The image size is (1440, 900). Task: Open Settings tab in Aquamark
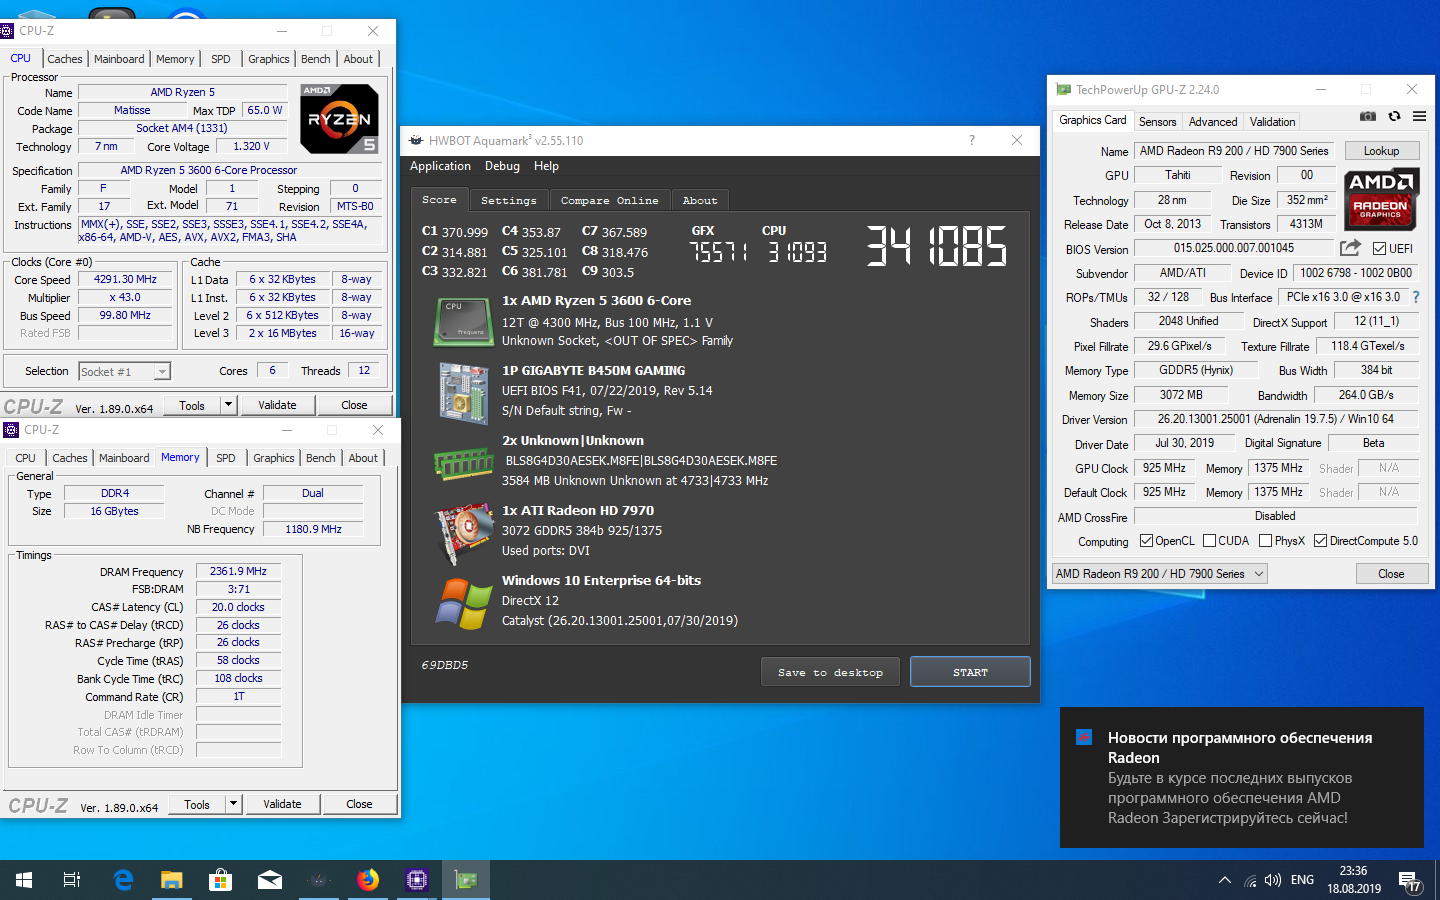click(x=508, y=200)
